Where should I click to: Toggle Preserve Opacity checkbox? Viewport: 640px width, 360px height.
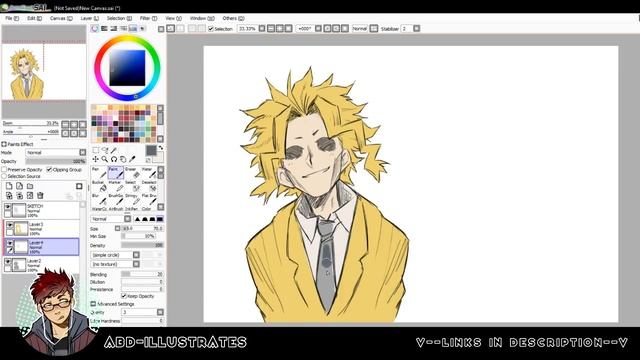pyautogui.click(x=4, y=169)
